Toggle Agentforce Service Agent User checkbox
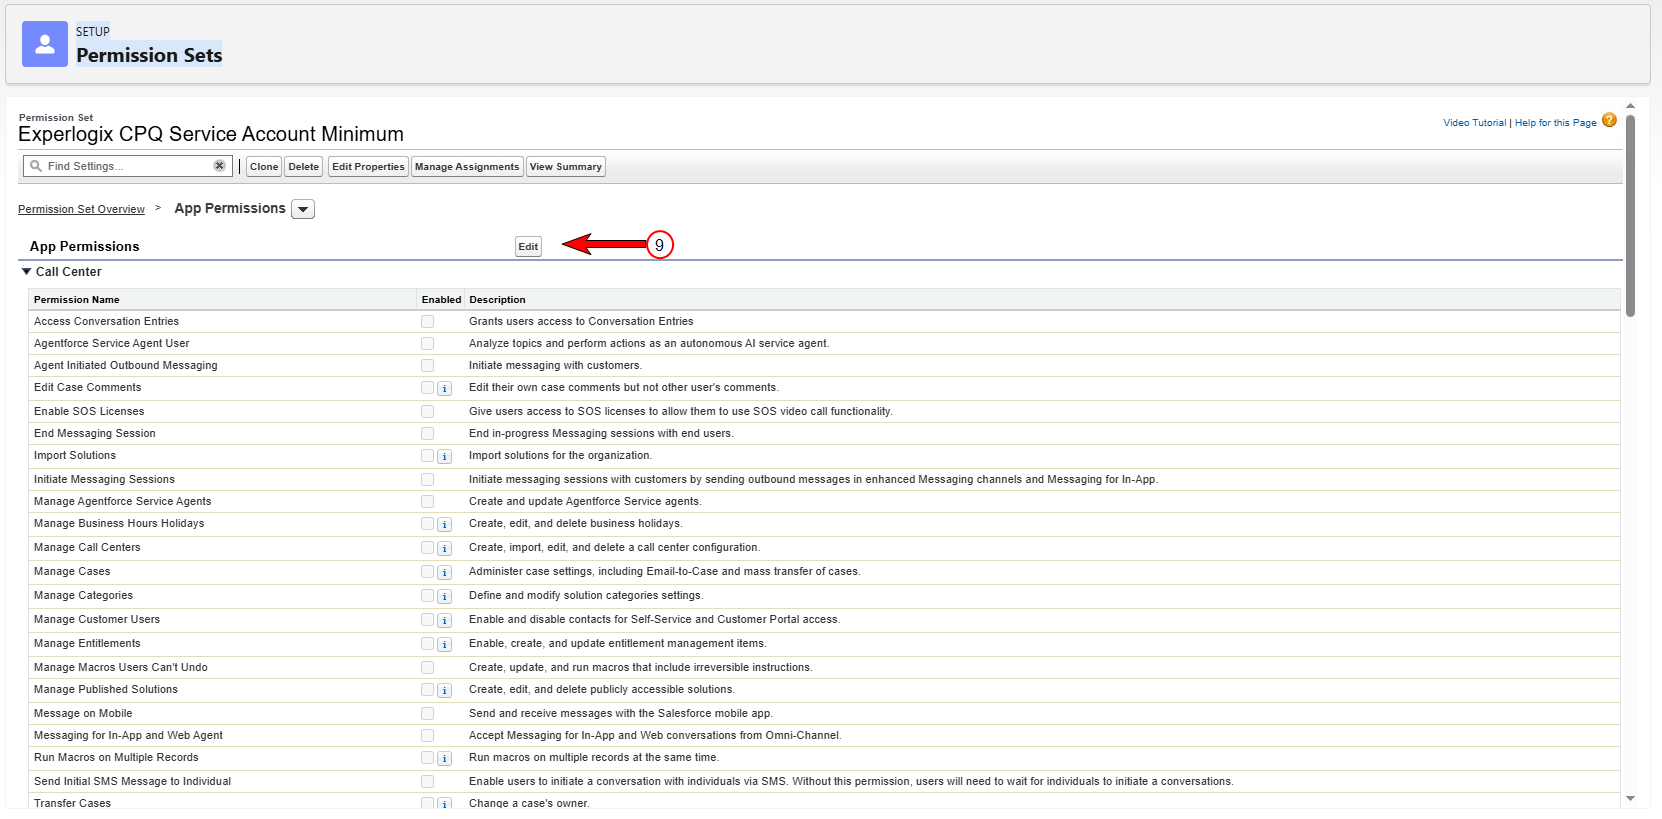 427,343
